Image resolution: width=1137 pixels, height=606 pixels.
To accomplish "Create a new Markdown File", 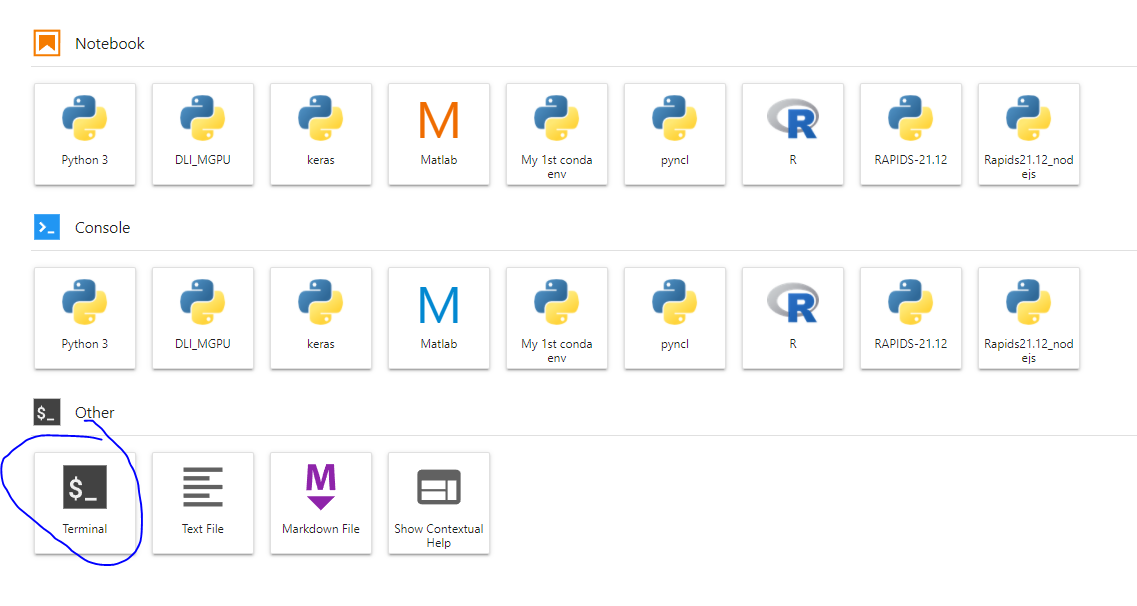I will click(321, 503).
